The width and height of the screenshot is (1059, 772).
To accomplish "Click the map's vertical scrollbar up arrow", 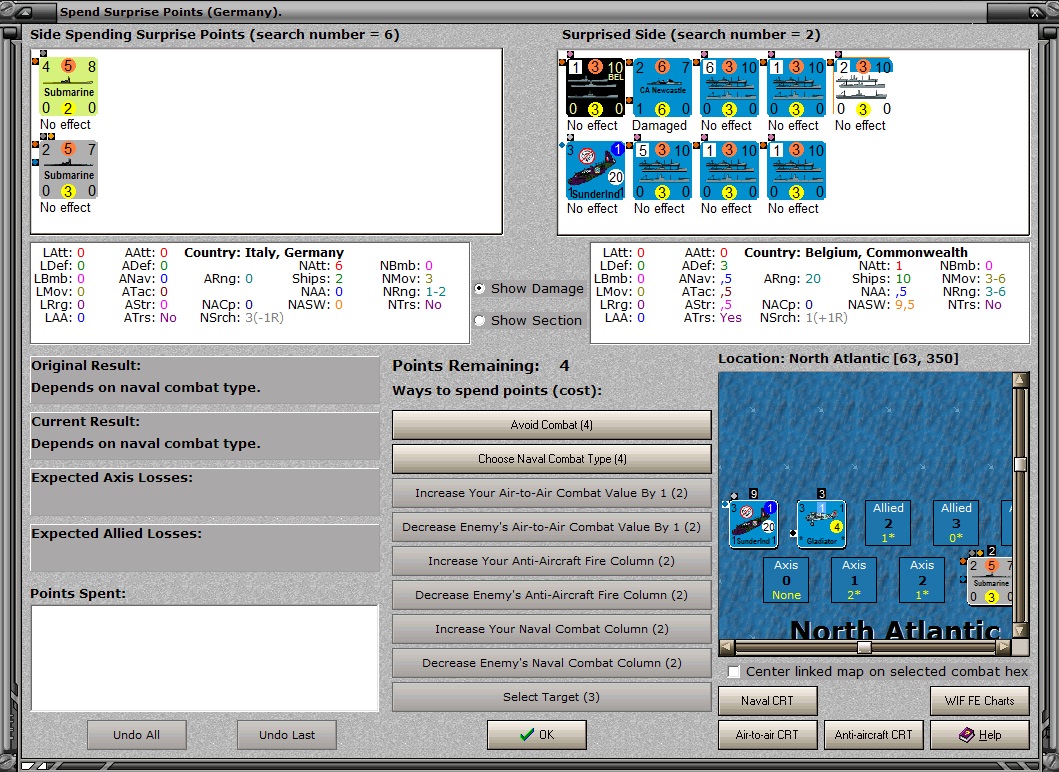I will pos(1020,380).
